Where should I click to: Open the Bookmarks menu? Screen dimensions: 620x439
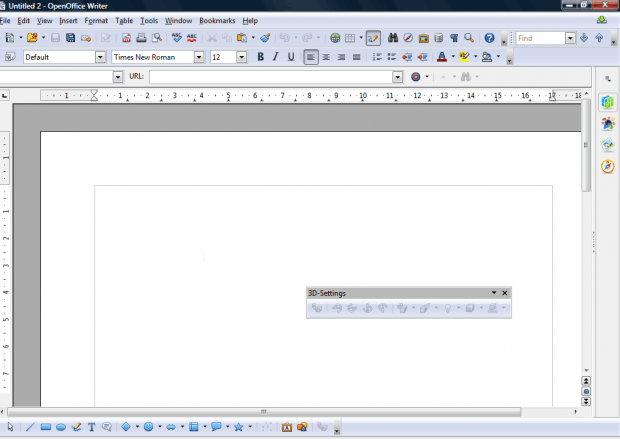(216, 20)
